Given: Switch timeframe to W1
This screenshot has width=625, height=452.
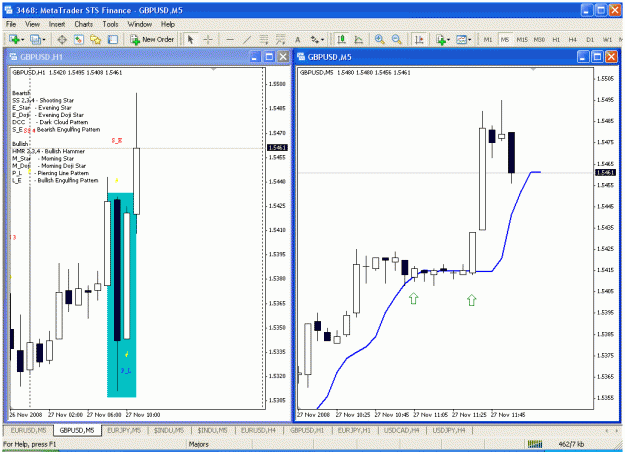Looking at the screenshot, I should click(607, 39).
